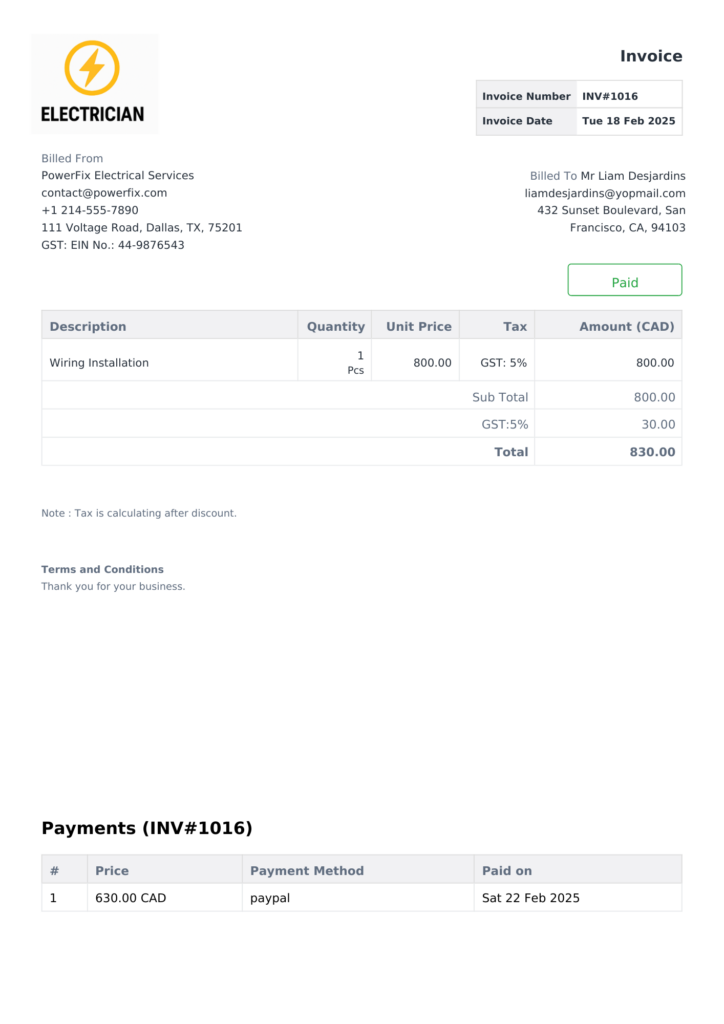This screenshot has height=1024, width=724.
Task: Select the Wiring Installation line item
Action: (x=99, y=362)
